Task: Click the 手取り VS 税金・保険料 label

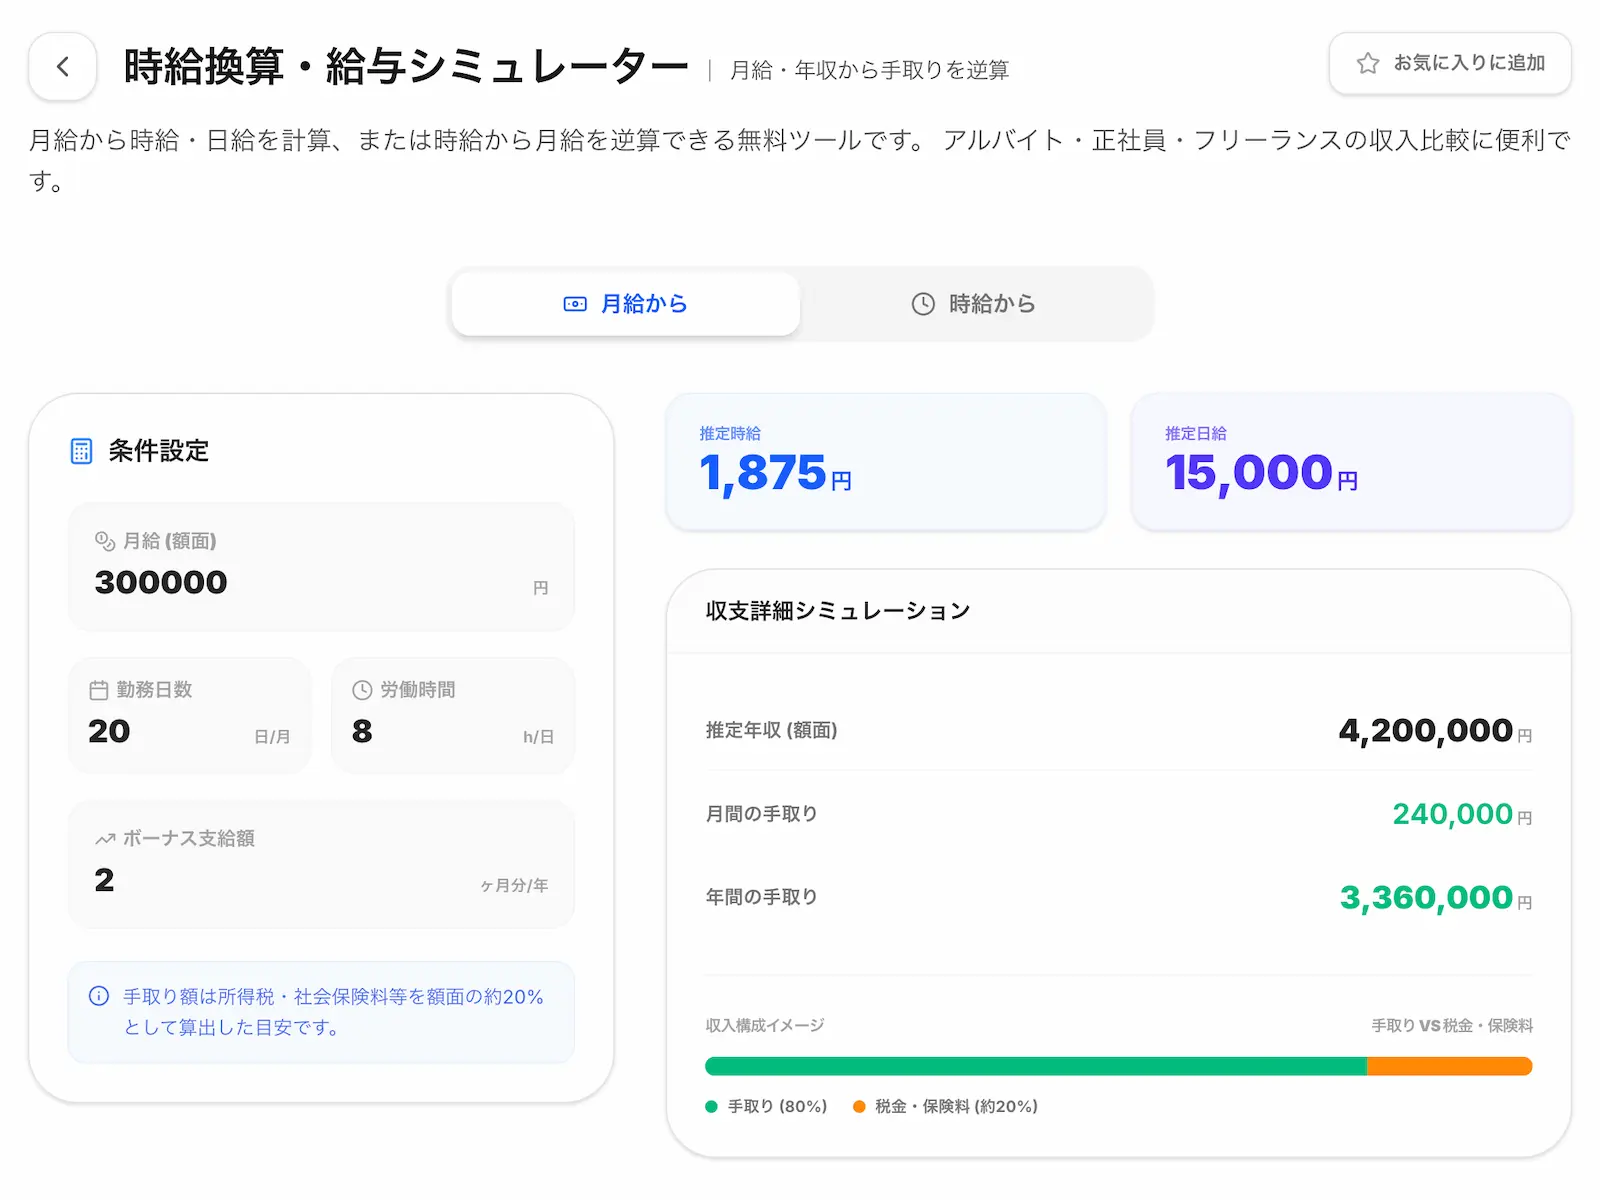Action: [x=1452, y=1026]
